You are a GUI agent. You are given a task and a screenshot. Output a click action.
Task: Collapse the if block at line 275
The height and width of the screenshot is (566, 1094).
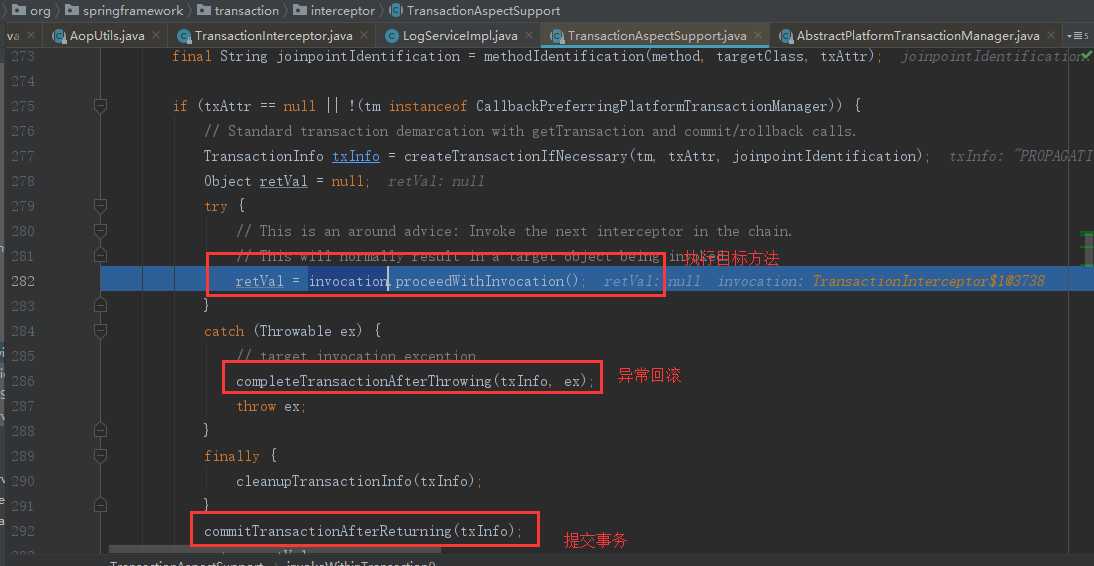click(100, 106)
